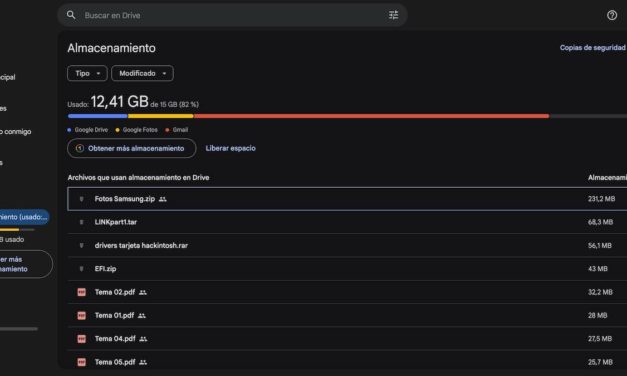Click the Tema 02.pdf PDF icon
Viewport: 627px width, 376px height.
click(82, 292)
